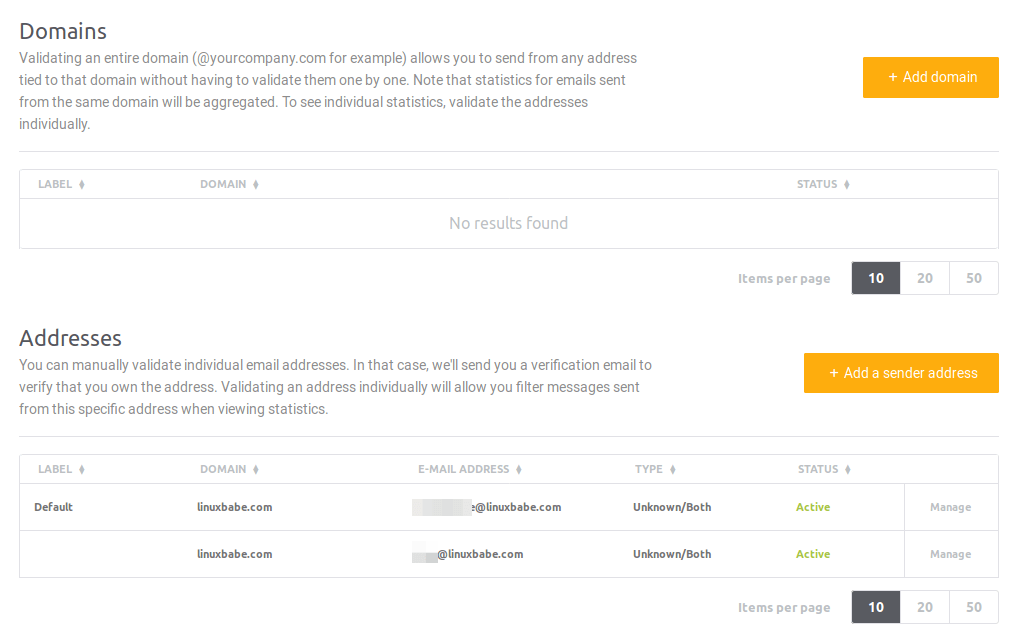Image resolution: width=1022 pixels, height=635 pixels.
Task: Select 20 items per page for Domains
Action: pos(925,279)
